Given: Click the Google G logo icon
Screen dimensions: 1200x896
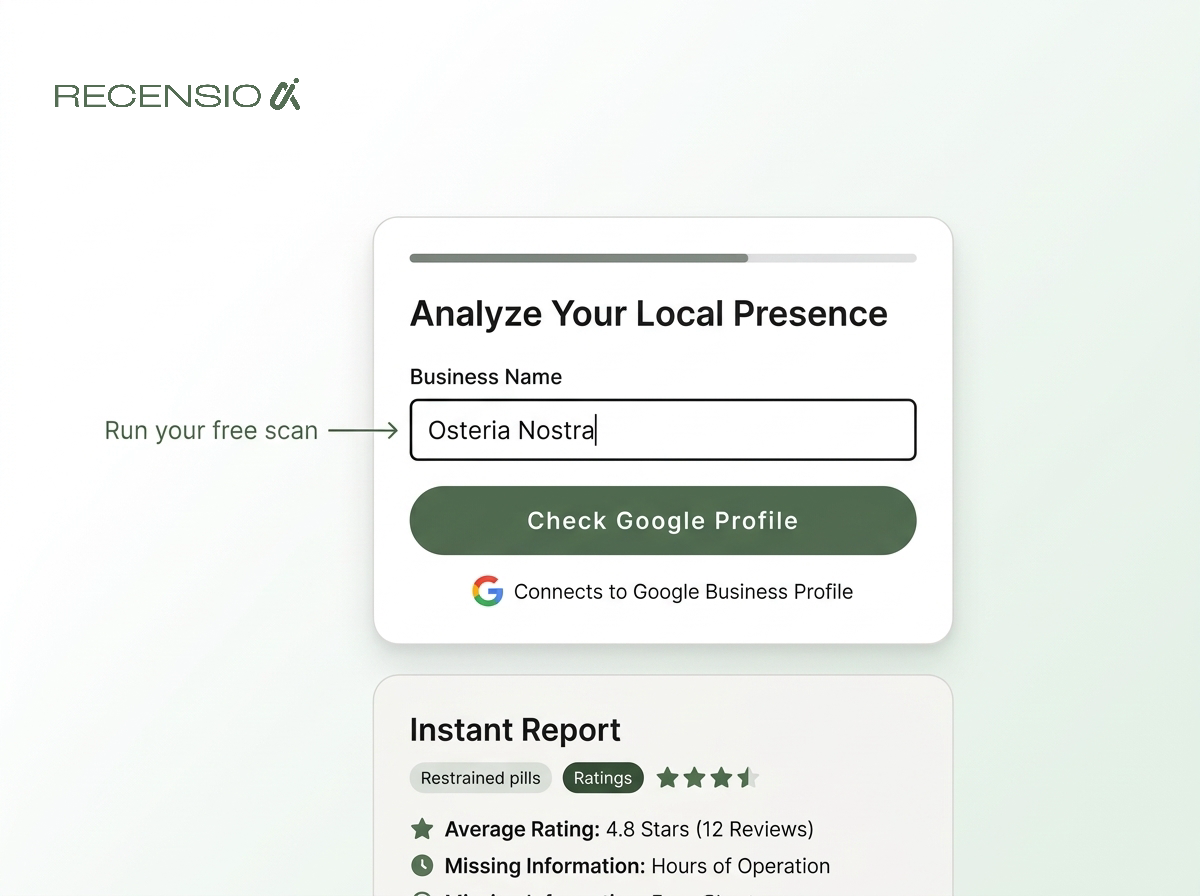Looking at the screenshot, I should pyautogui.click(x=487, y=591).
